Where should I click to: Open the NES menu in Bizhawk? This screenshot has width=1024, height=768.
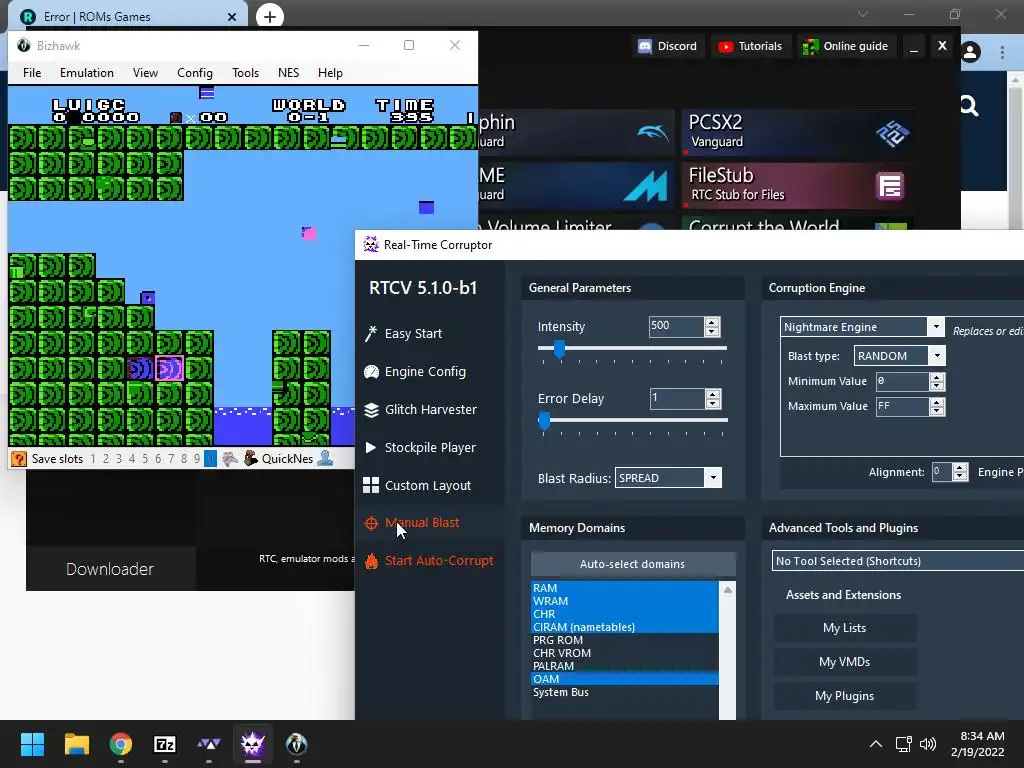click(x=288, y=72)
